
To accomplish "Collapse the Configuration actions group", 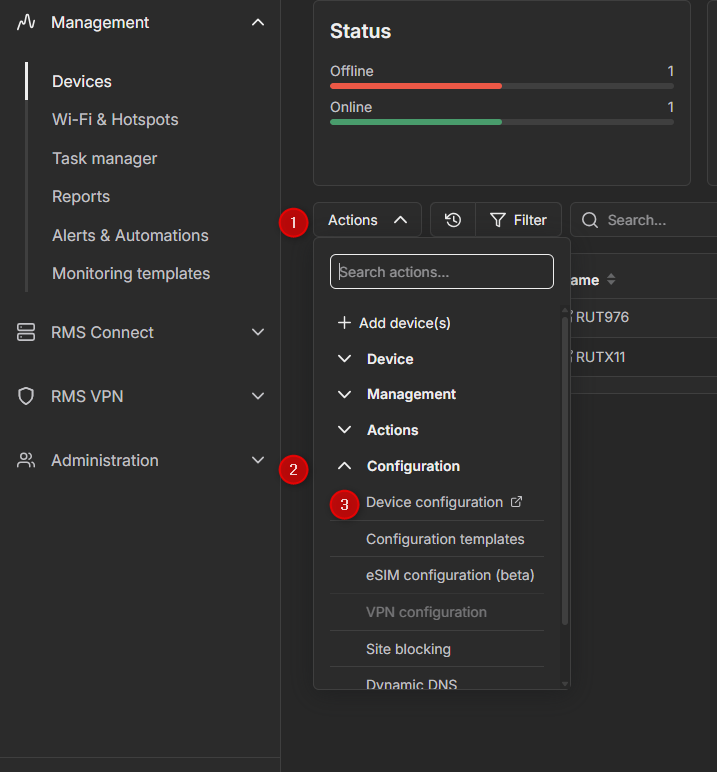I will (x=412, y=466).
